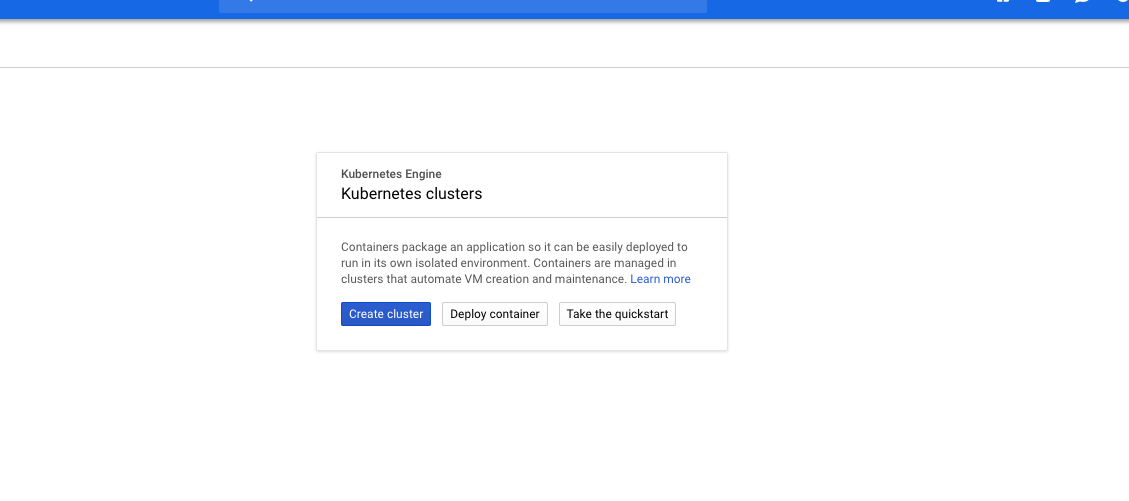Select Take the quickstart button
The width and height of the screenshot is (1129, 501).
click(617, 314)
